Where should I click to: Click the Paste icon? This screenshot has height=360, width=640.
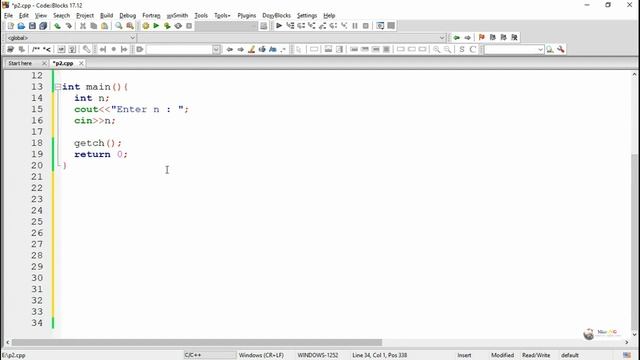[x=104, y=26]
